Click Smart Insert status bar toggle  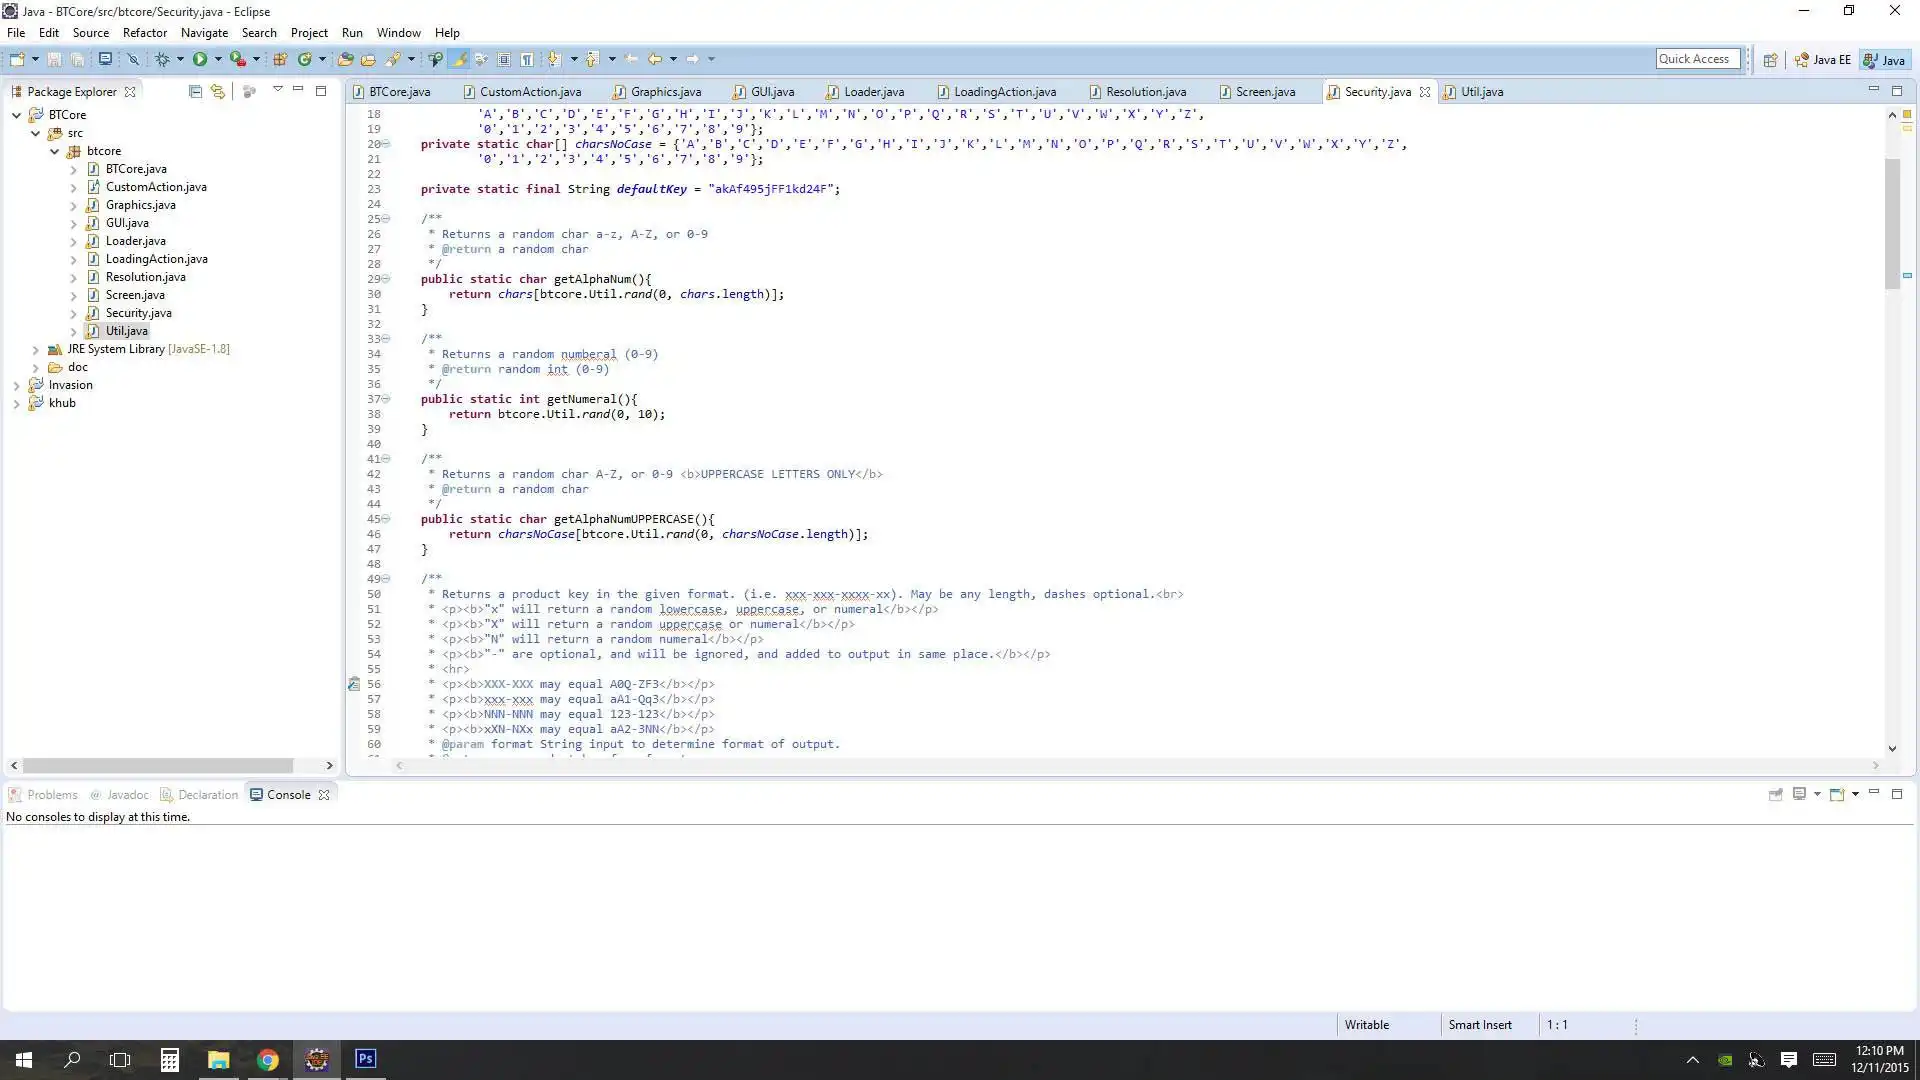click(1480, 1025)
